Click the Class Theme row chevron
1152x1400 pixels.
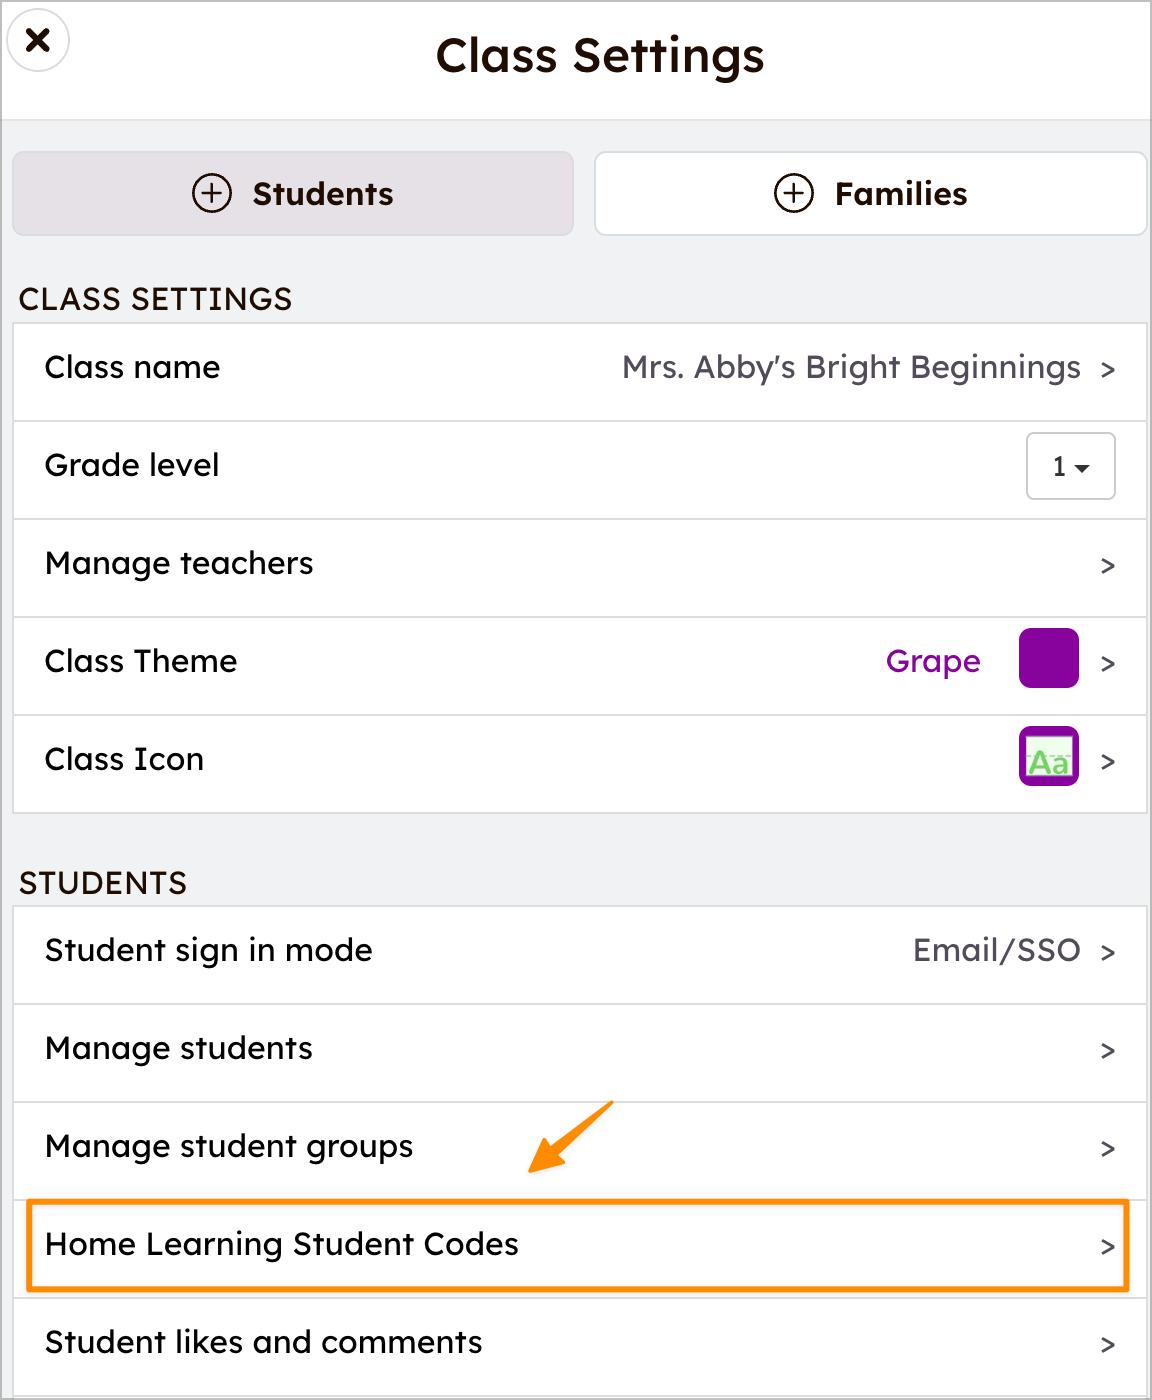[x=1107, y=664]
